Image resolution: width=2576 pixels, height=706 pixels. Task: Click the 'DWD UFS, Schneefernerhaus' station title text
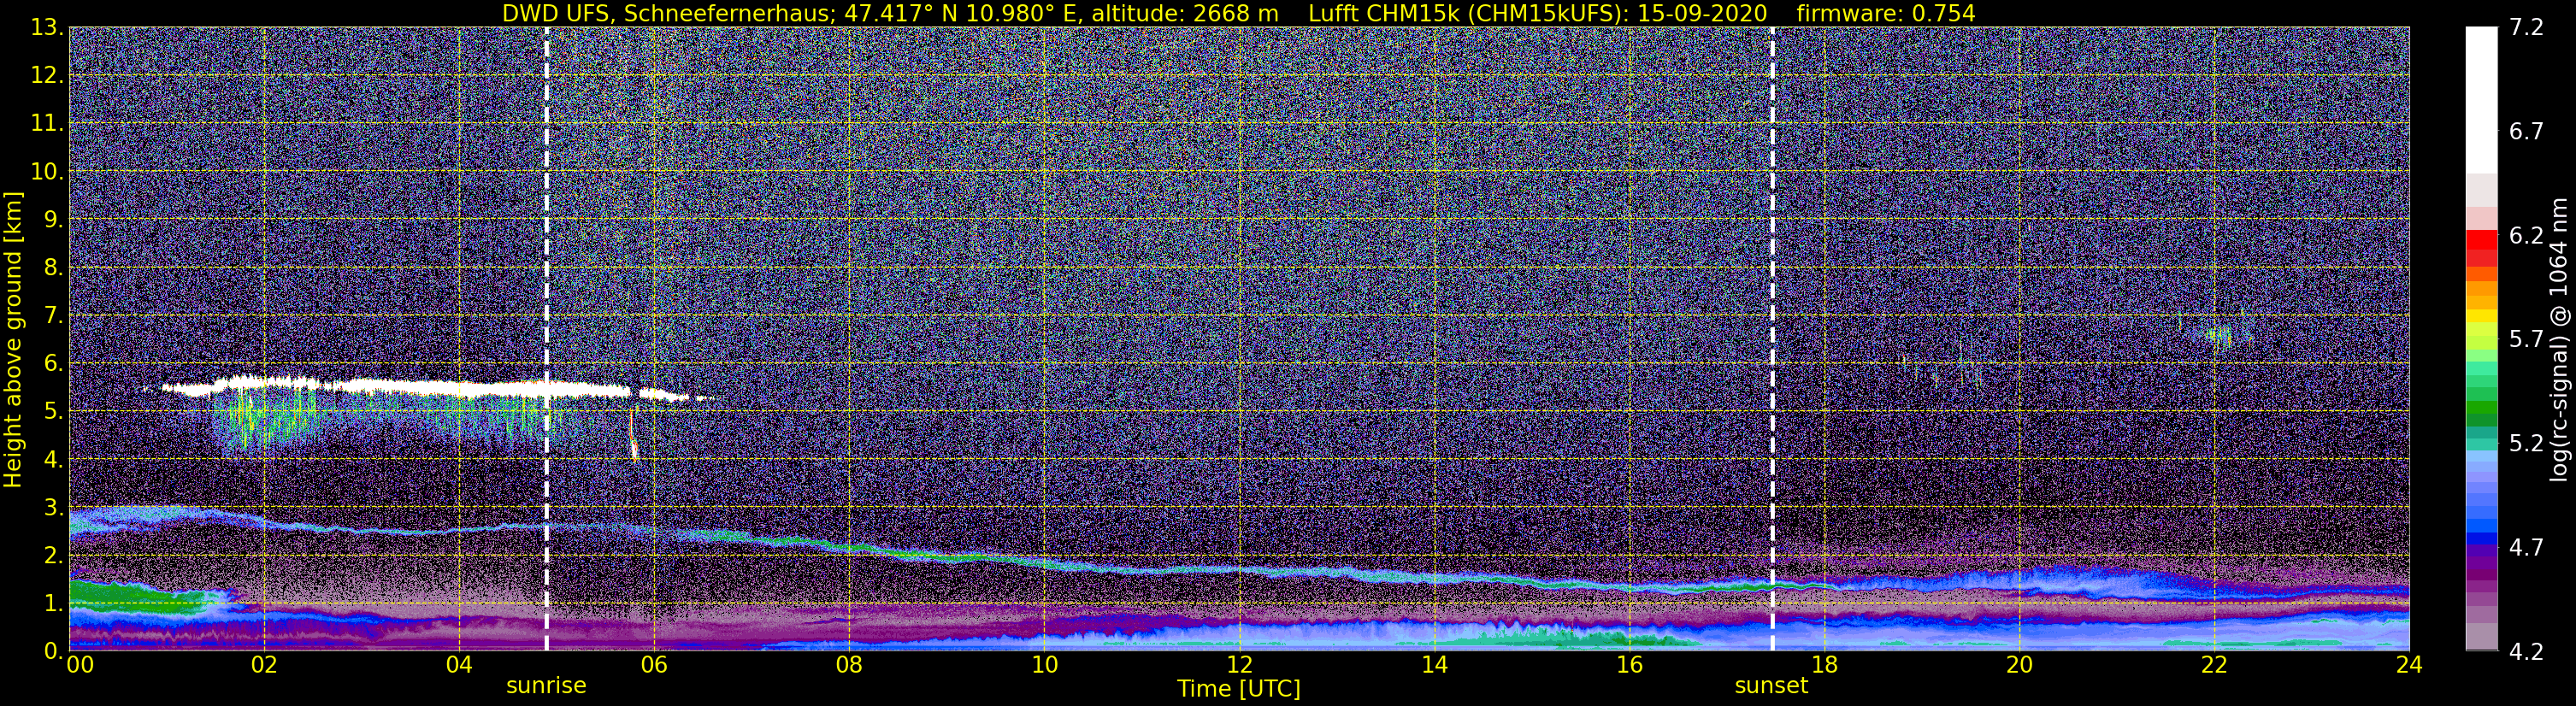click(x=667, y=13)
